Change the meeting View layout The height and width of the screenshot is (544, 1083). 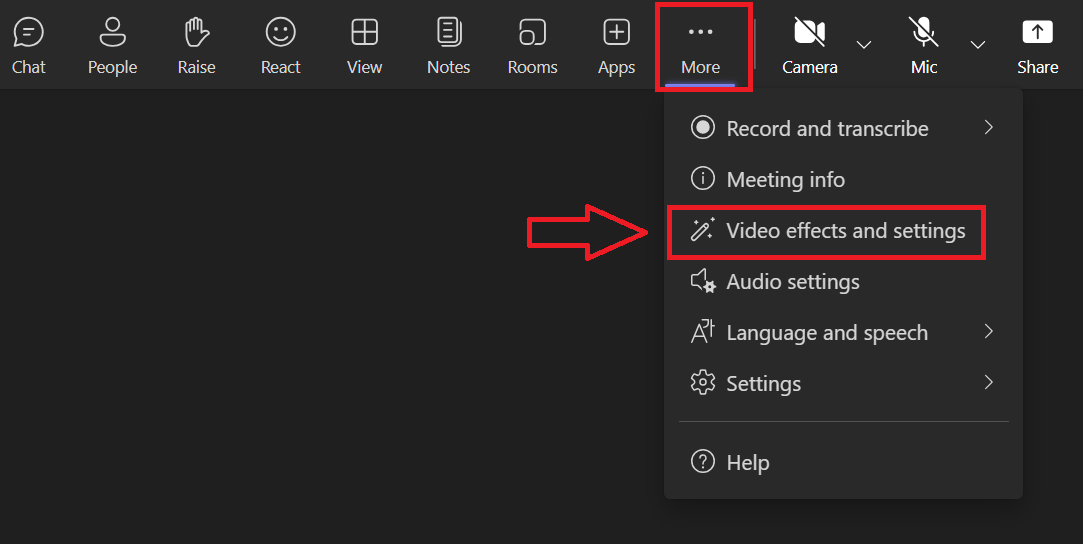click(364, 46)
